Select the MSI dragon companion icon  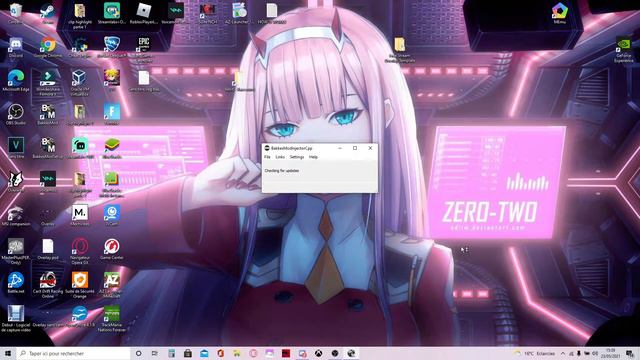(16, 216)
